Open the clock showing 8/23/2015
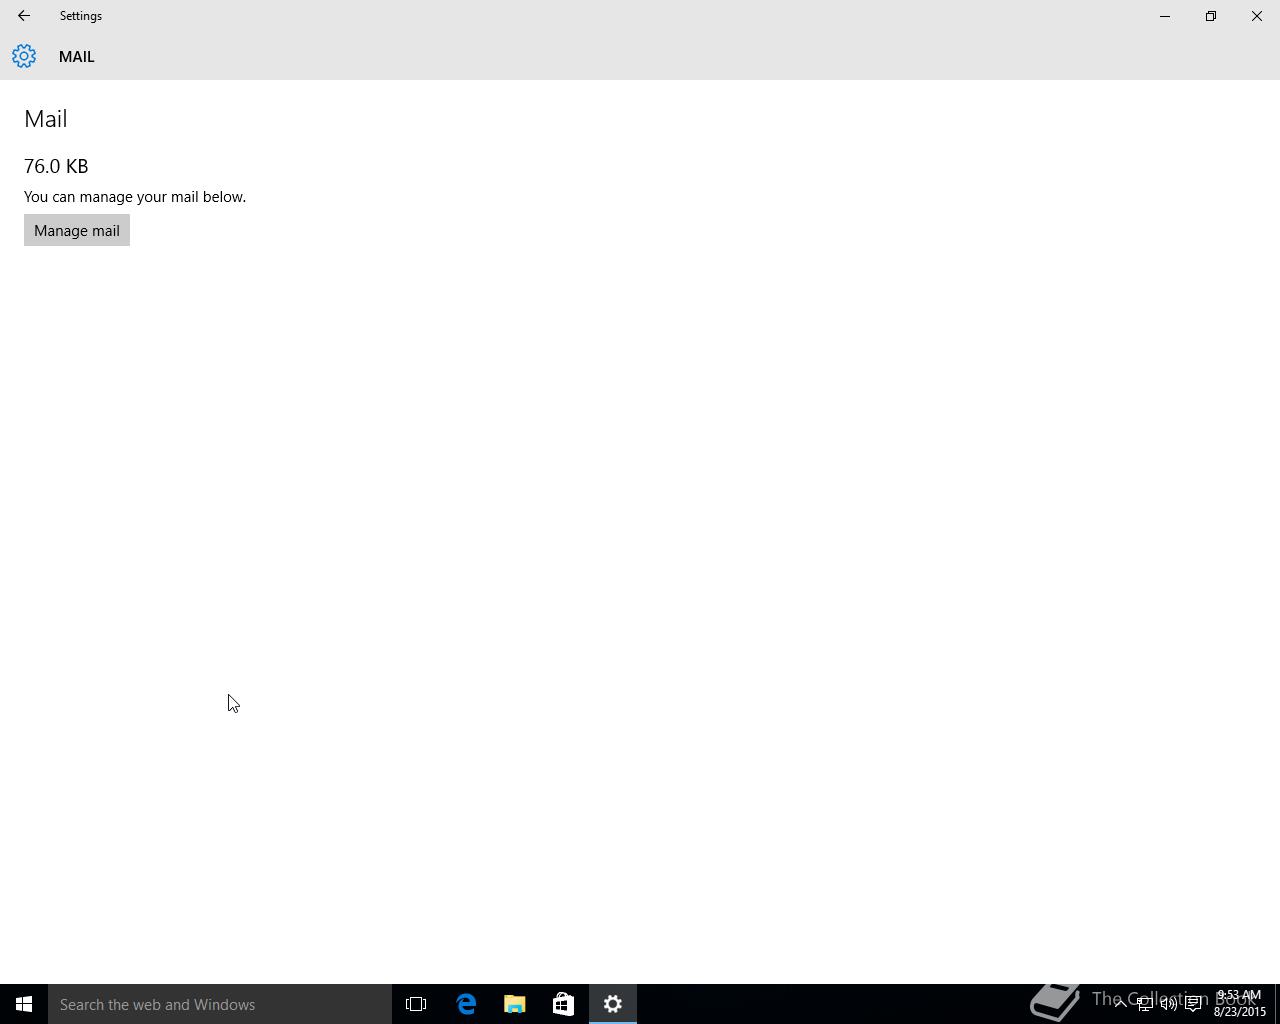Screen dimensions: 1280x1024 [1239, 1004]
